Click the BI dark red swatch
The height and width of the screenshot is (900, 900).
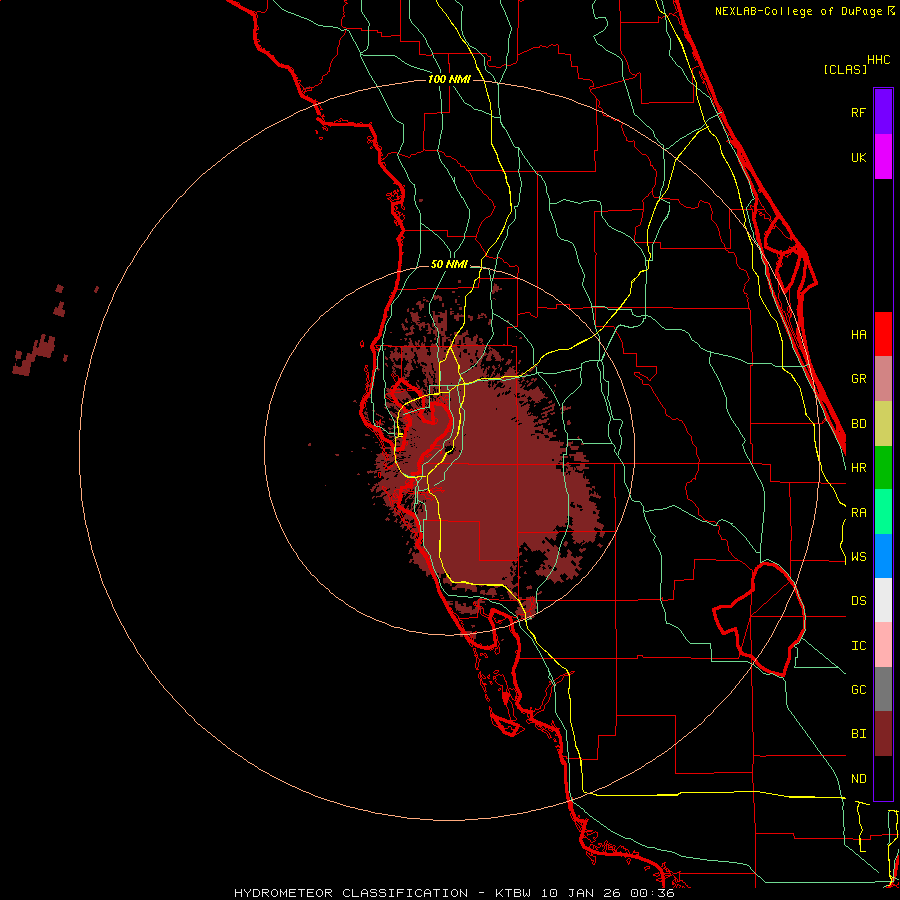(883, 734)
